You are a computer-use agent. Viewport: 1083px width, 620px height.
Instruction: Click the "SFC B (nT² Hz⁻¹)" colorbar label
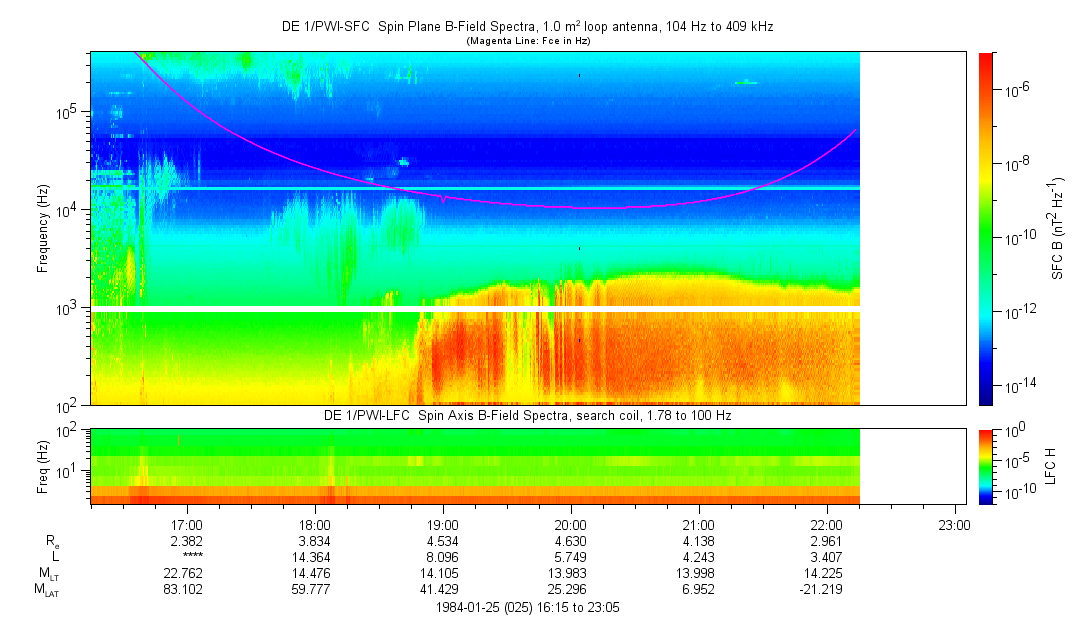(1058, 228)
